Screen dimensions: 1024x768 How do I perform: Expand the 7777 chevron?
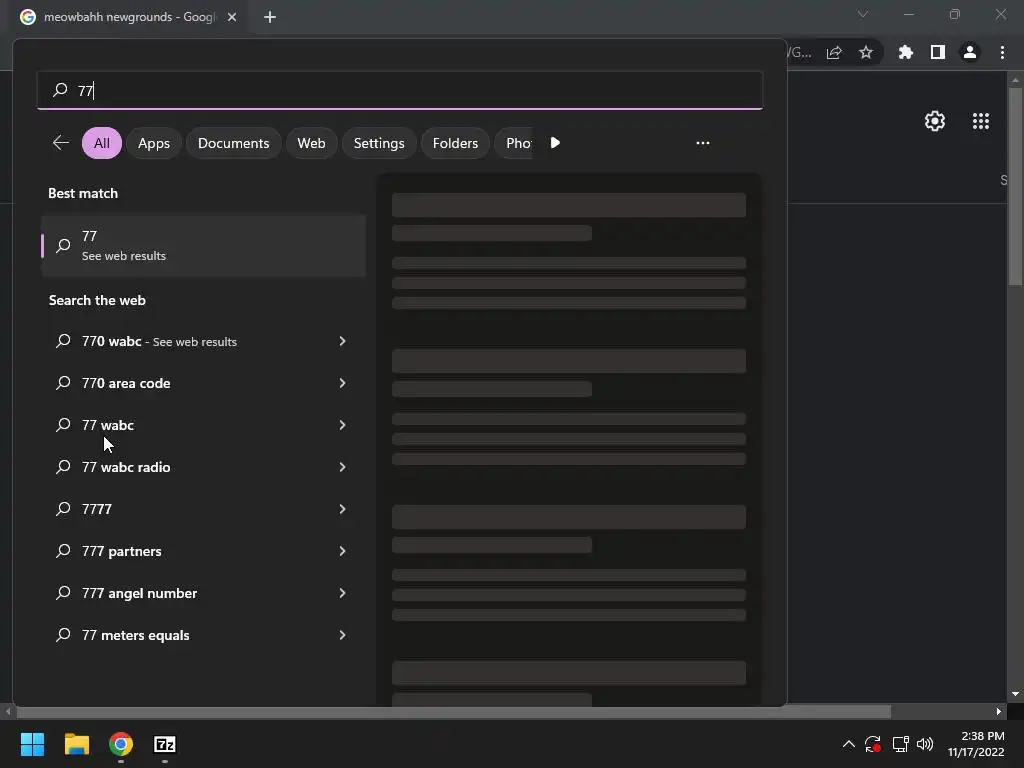[342, 509]
